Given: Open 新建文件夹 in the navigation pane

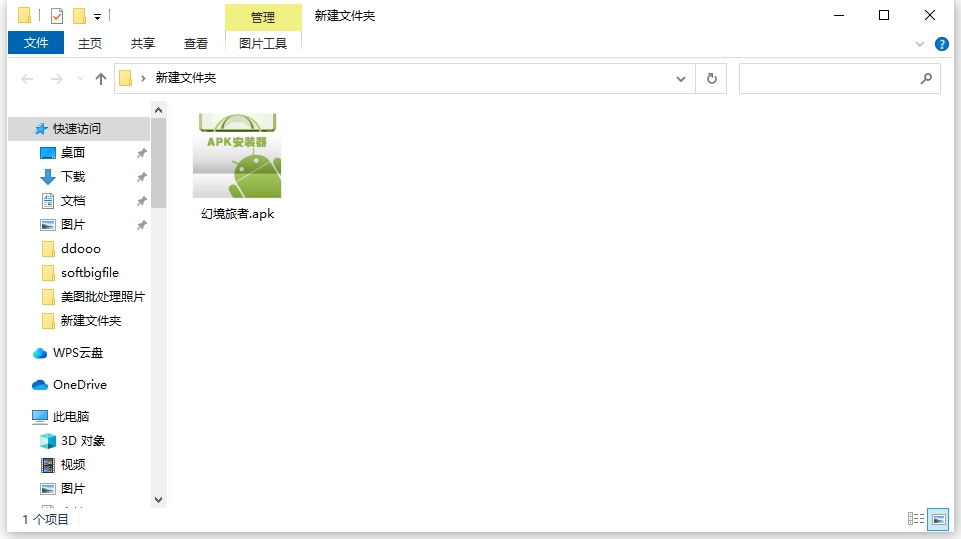Looking at the screenshot, I should pyautogui.click(x=91, y=321).
